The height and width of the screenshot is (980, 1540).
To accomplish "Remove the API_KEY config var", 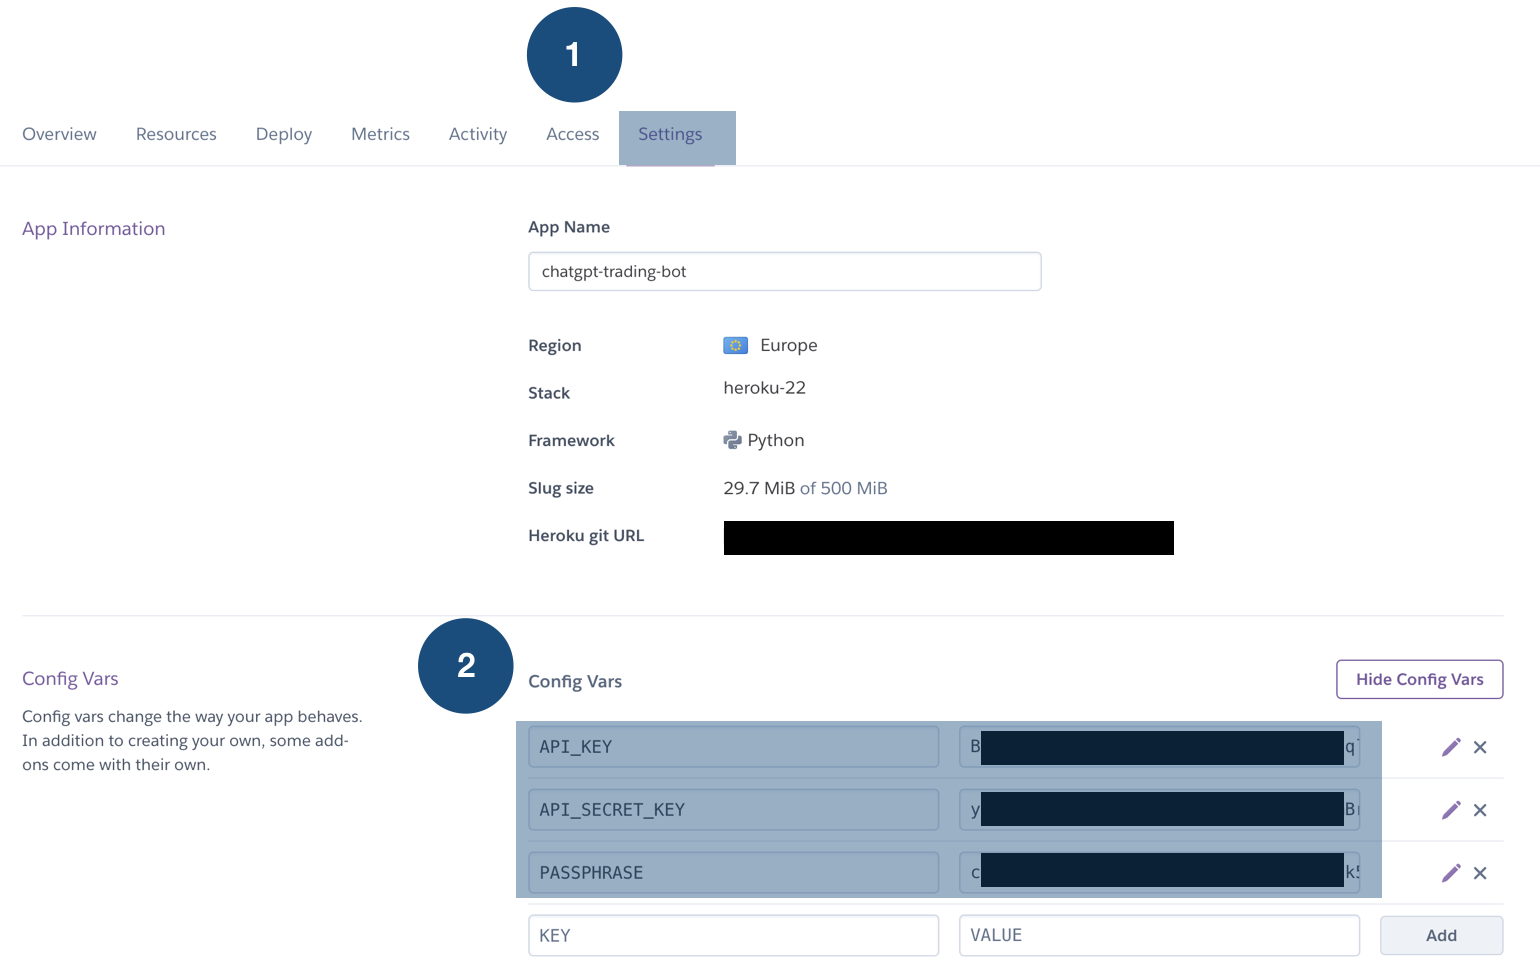I will coord(1481,746).
